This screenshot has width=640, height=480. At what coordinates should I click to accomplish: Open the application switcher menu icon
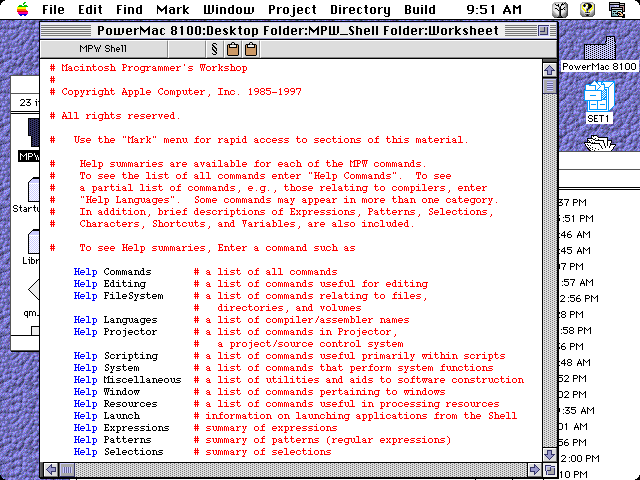coord(616,9)
